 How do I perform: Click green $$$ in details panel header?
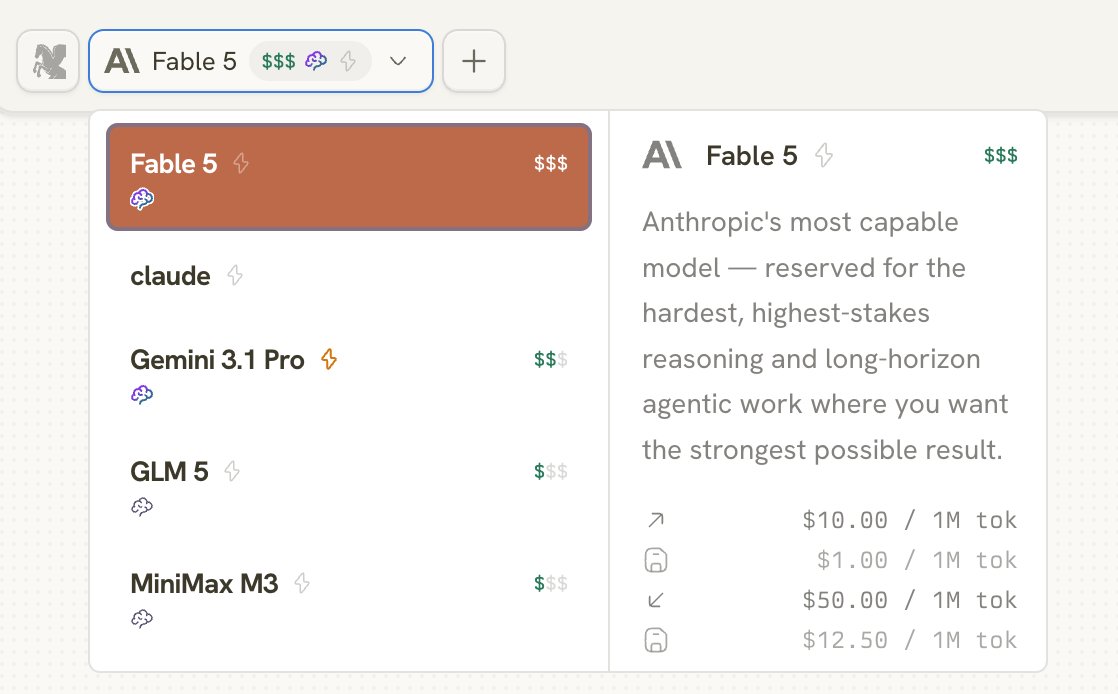(x=1000, y=155)
